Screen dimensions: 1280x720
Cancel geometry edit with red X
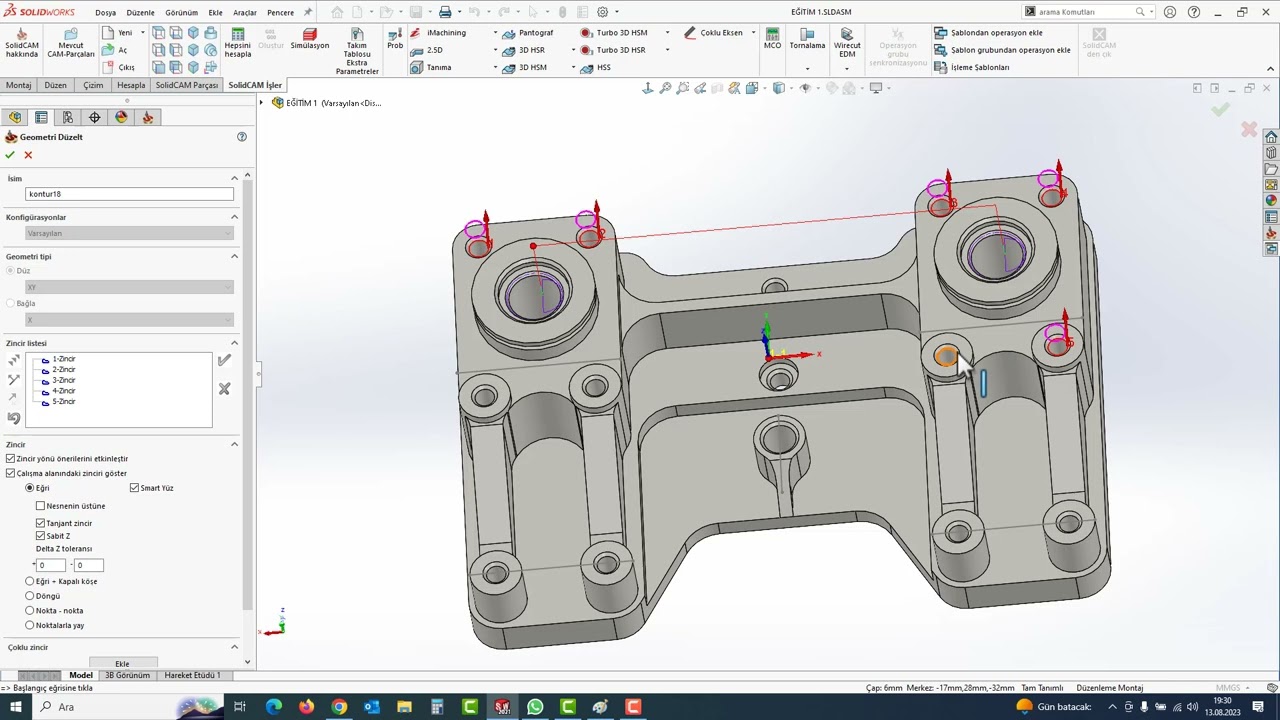coord(28,155)
